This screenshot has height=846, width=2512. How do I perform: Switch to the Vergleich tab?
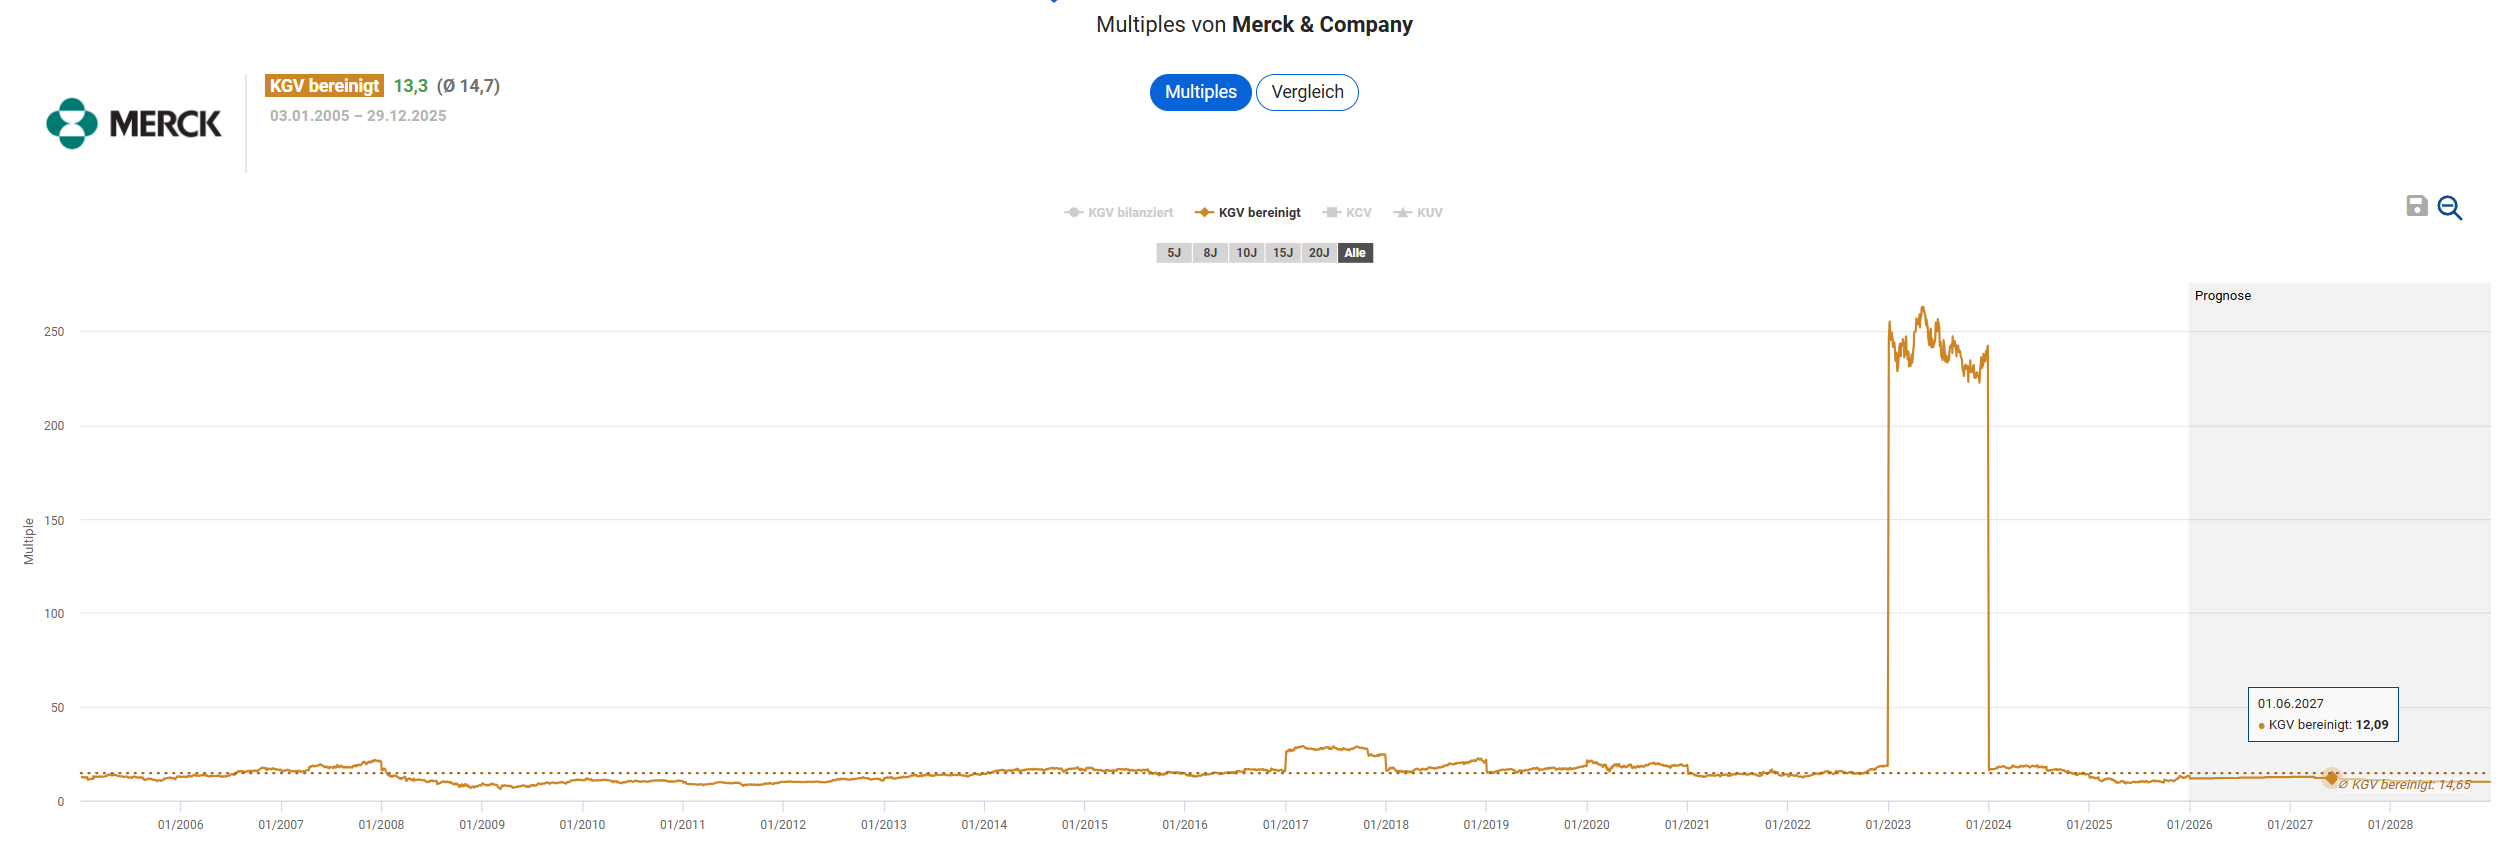(1307, 92)
